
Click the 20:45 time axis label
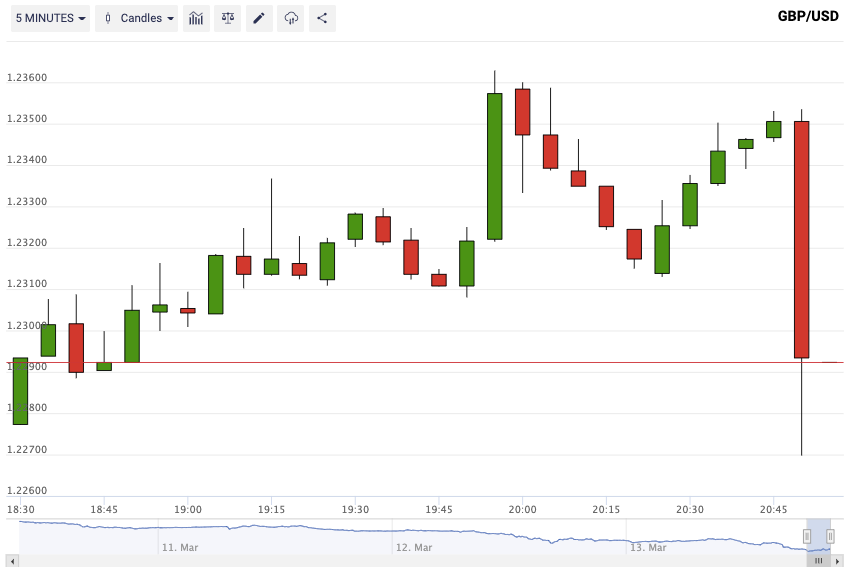(773, 510)
